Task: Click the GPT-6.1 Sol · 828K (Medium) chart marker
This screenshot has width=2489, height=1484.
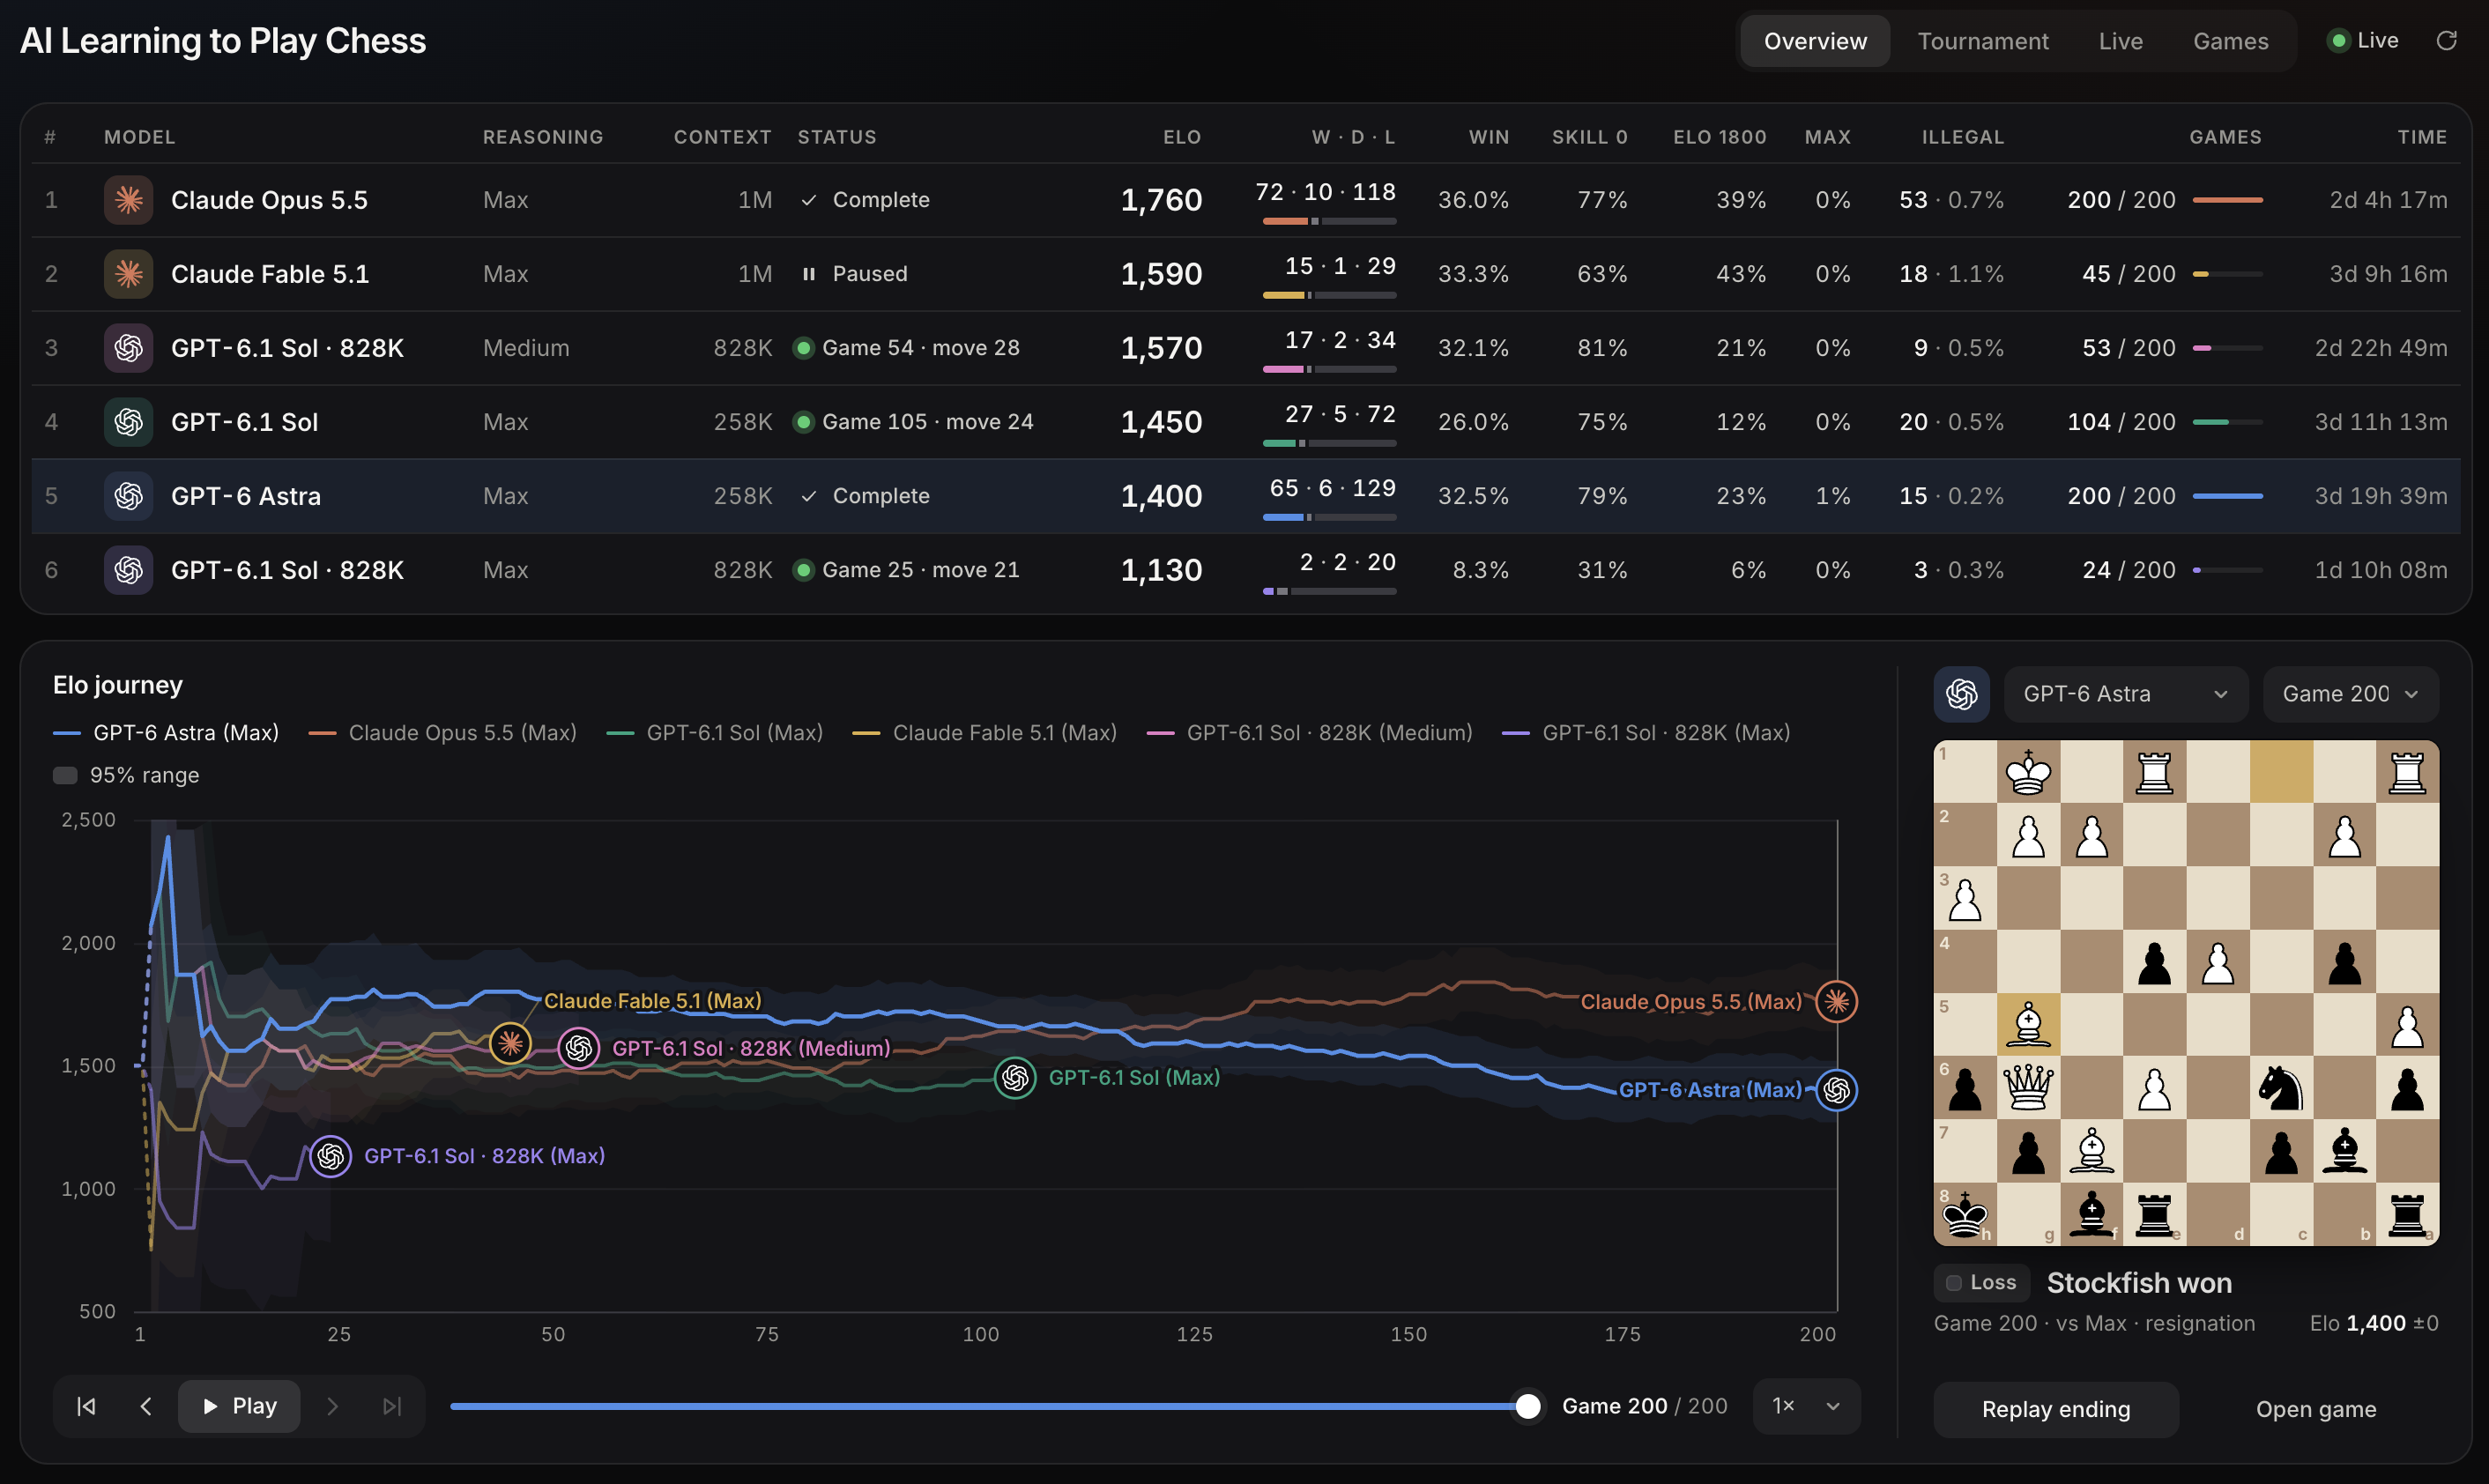Action: (x=578, y=1048)
